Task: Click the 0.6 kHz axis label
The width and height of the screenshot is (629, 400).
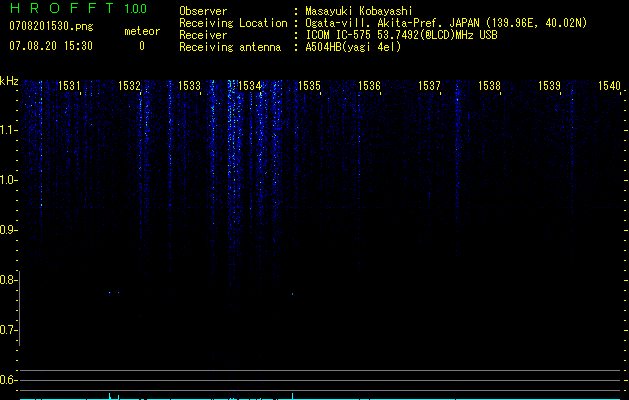Action: 8,380
